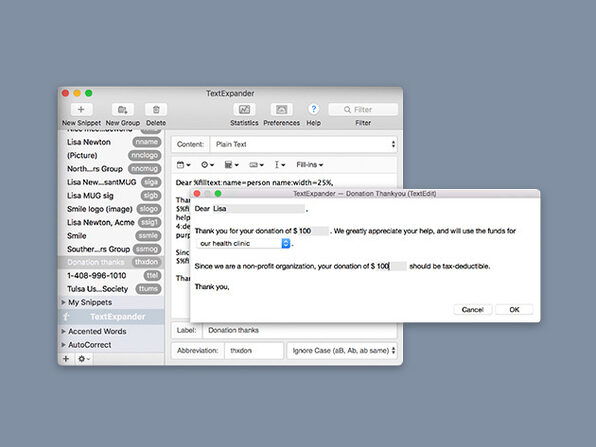Click OK in the fill-in dialog
The image size is (596, 447).
(x=514, y=309)
